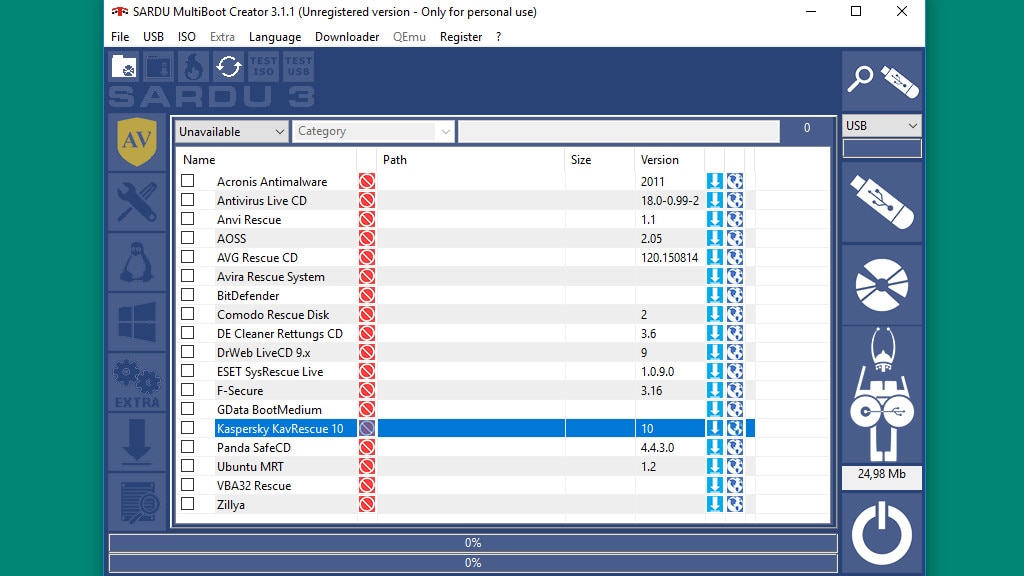The width and height of the screenshot is (1024, 576).
Task: Open the Linux penguin category
Action: (x=136, y=262)
